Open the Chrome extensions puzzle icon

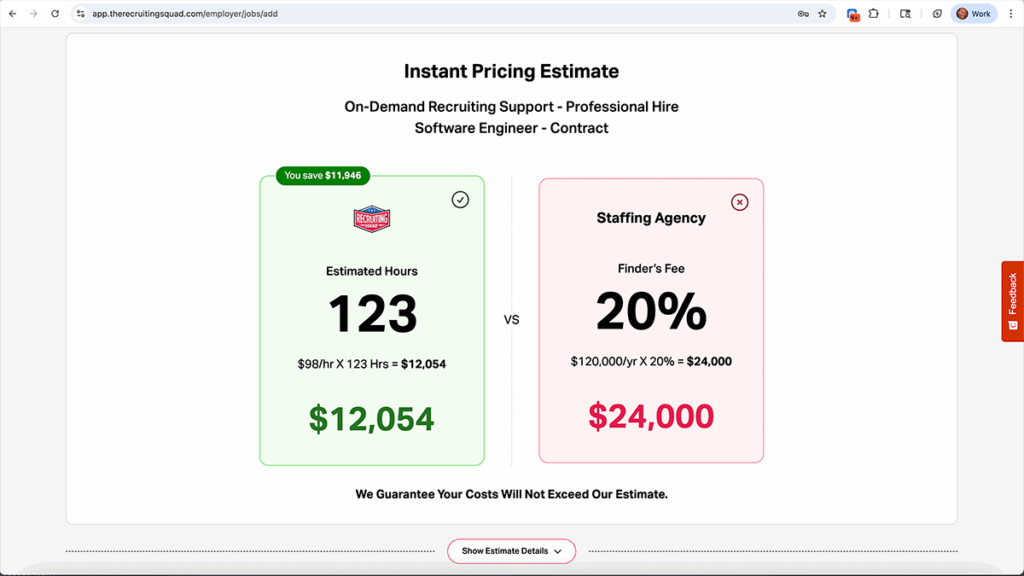875,13
